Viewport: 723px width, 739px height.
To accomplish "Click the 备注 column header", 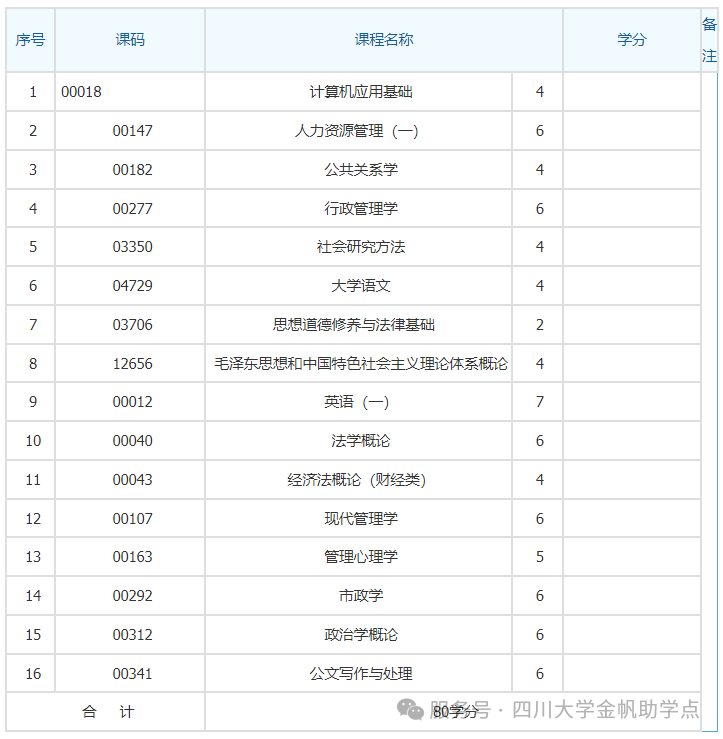I will (x=709, y=40).
